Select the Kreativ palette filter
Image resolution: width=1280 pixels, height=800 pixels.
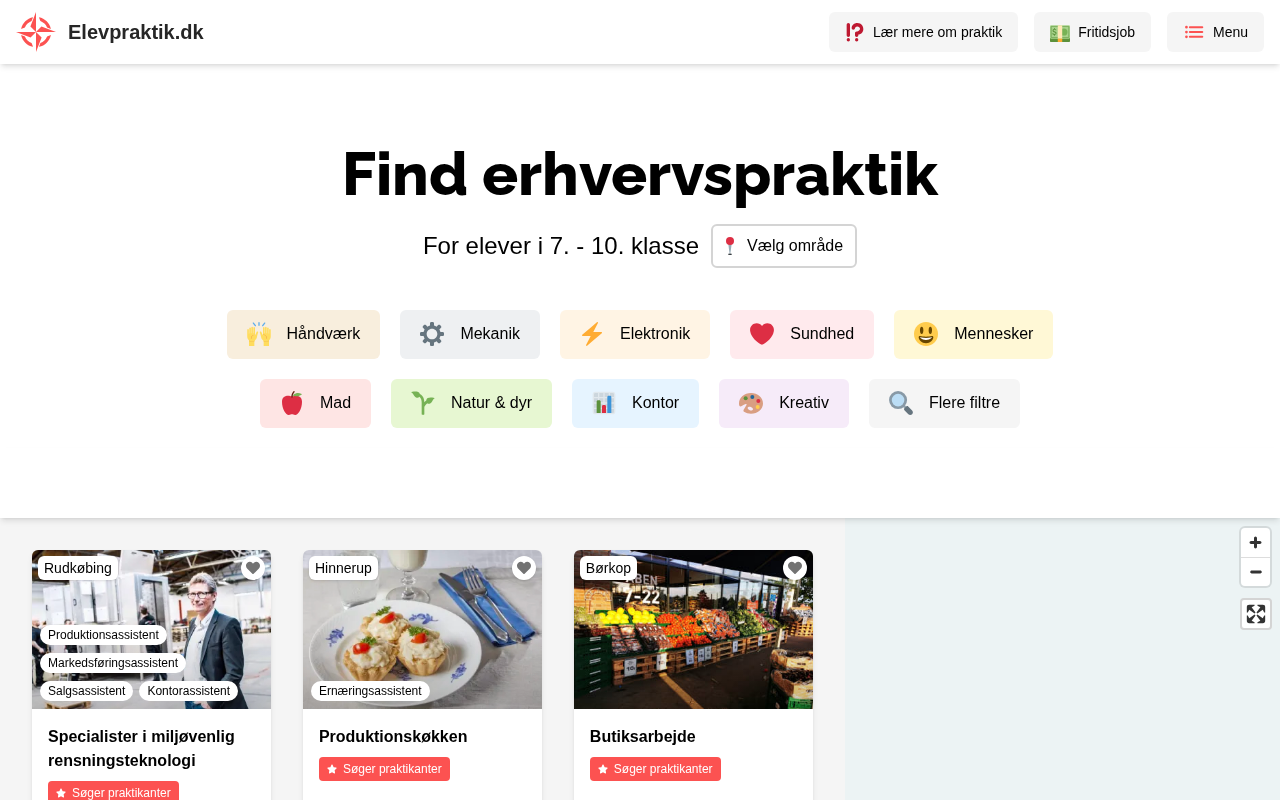point(784,403)
